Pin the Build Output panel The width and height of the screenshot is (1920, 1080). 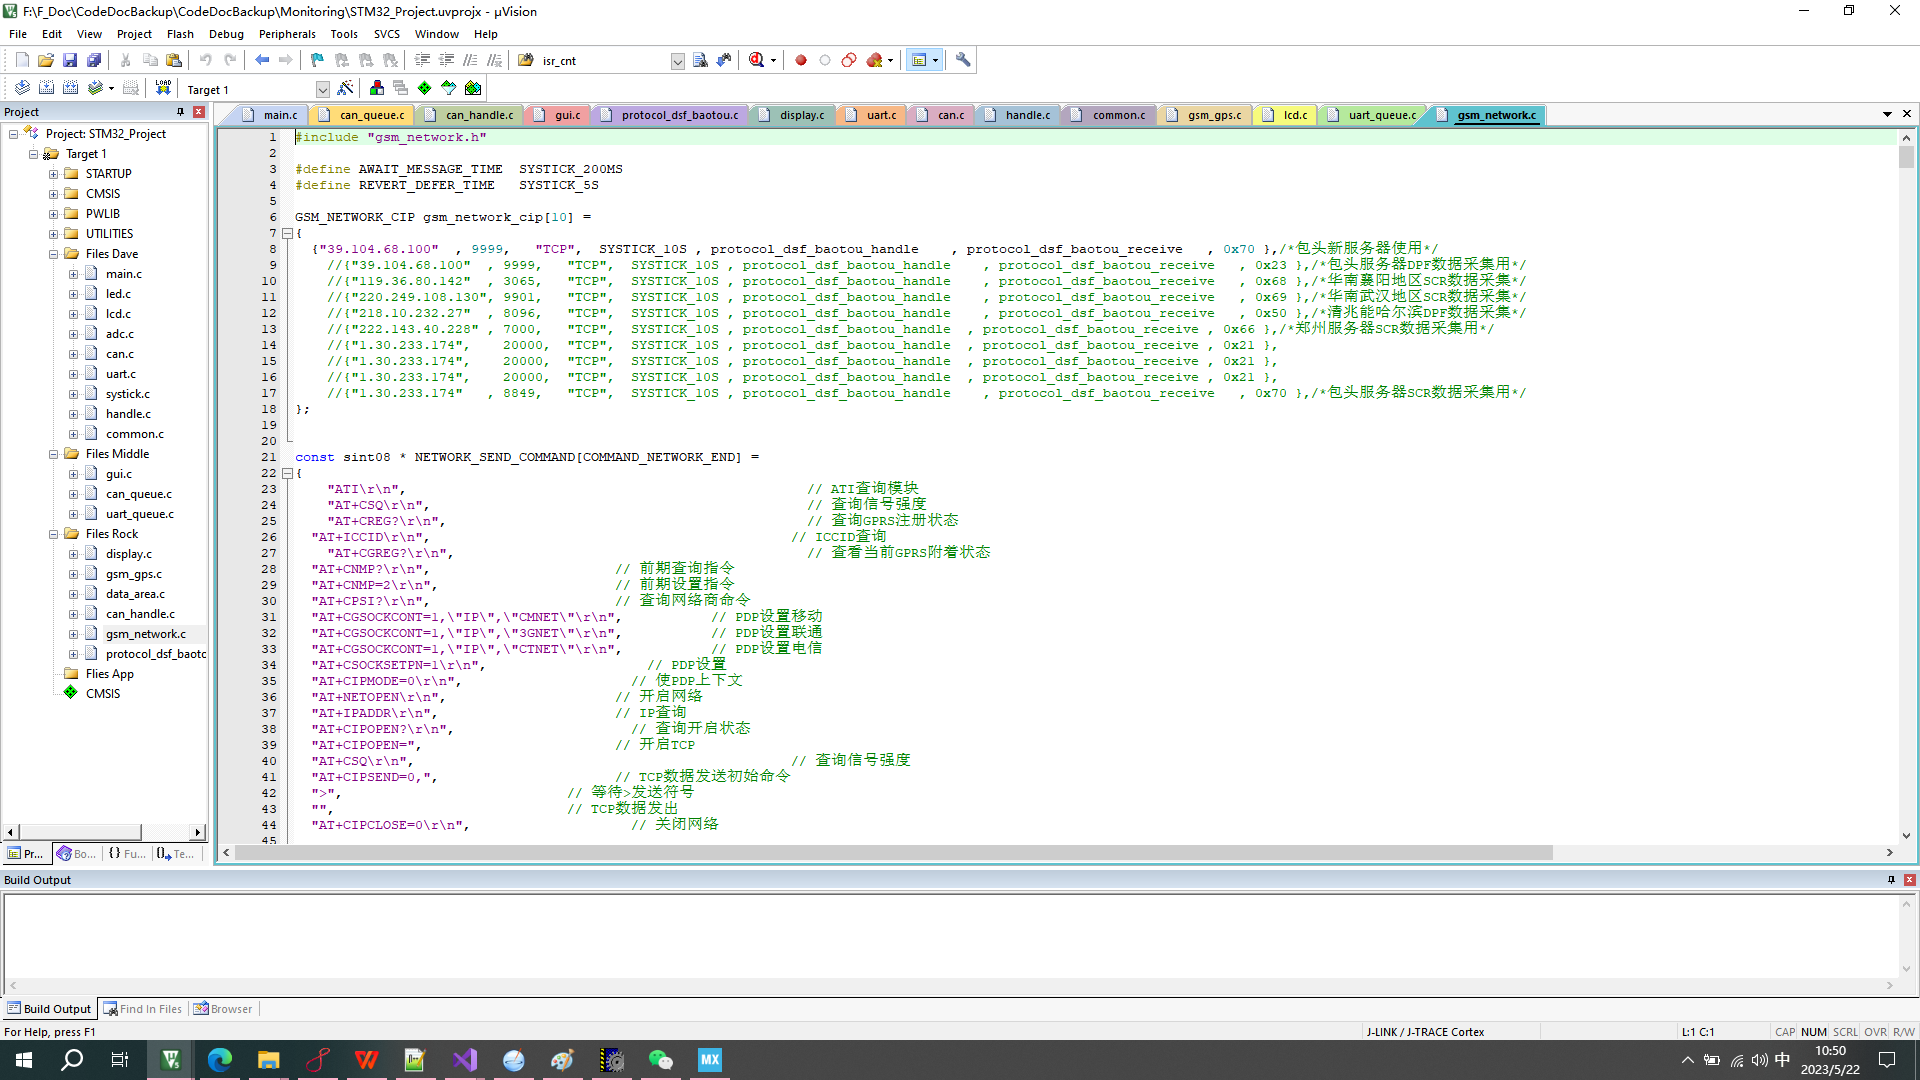click(1891, 880)
